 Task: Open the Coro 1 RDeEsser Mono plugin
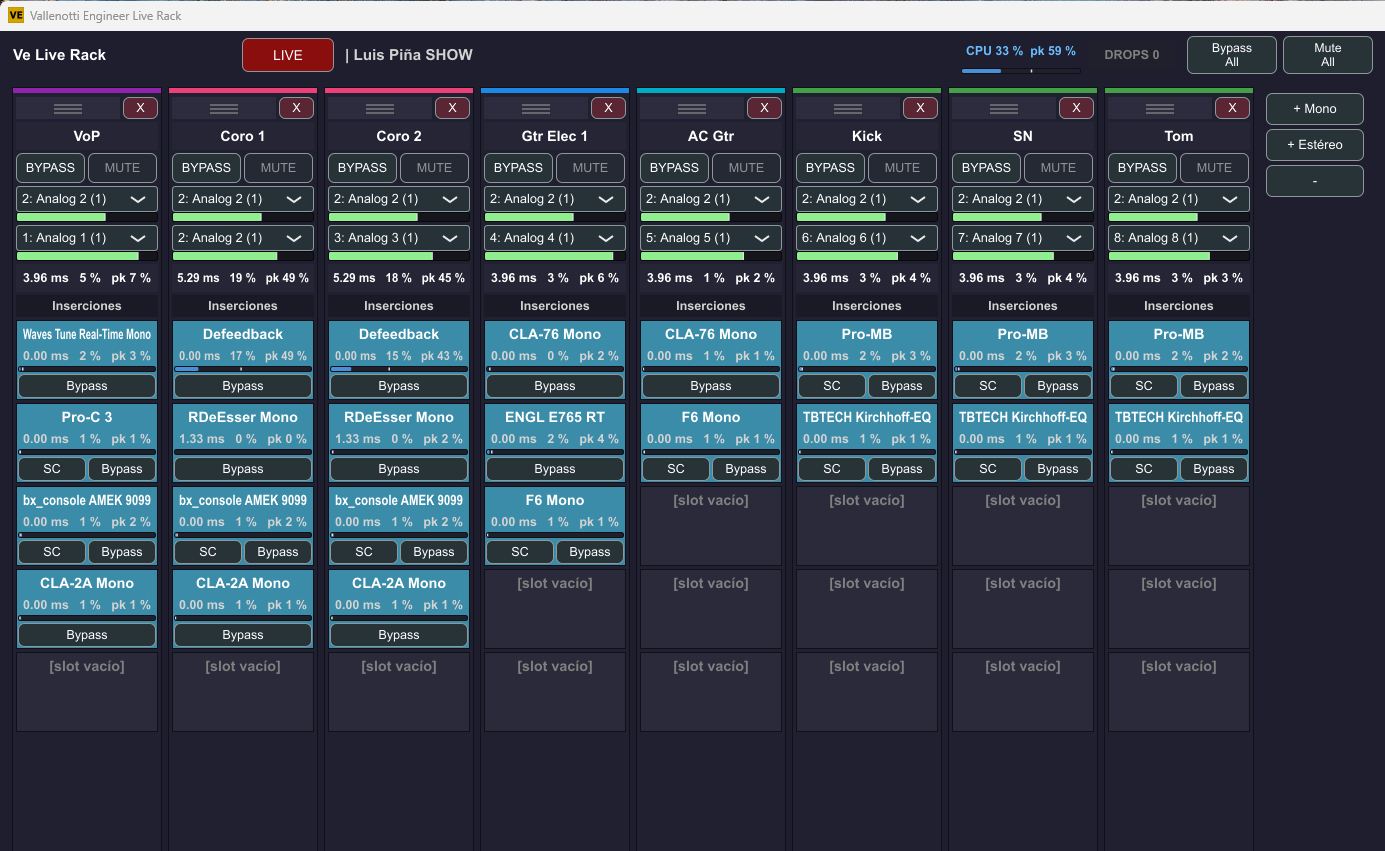tap(243, 417)
